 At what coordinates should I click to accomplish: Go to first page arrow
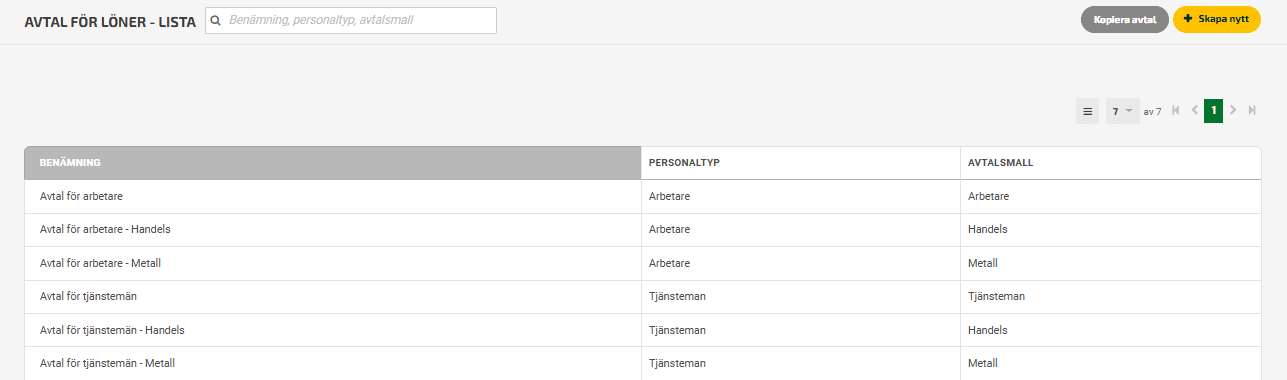pos(1176,111)
